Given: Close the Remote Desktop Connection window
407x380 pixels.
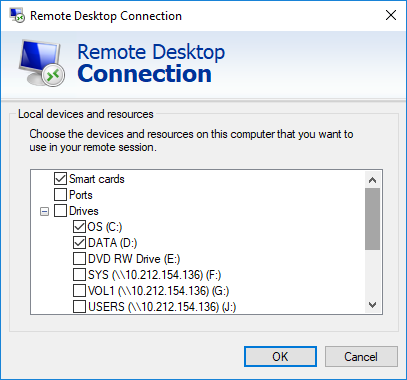Looking at the screenshot, I should pos(391,15).
